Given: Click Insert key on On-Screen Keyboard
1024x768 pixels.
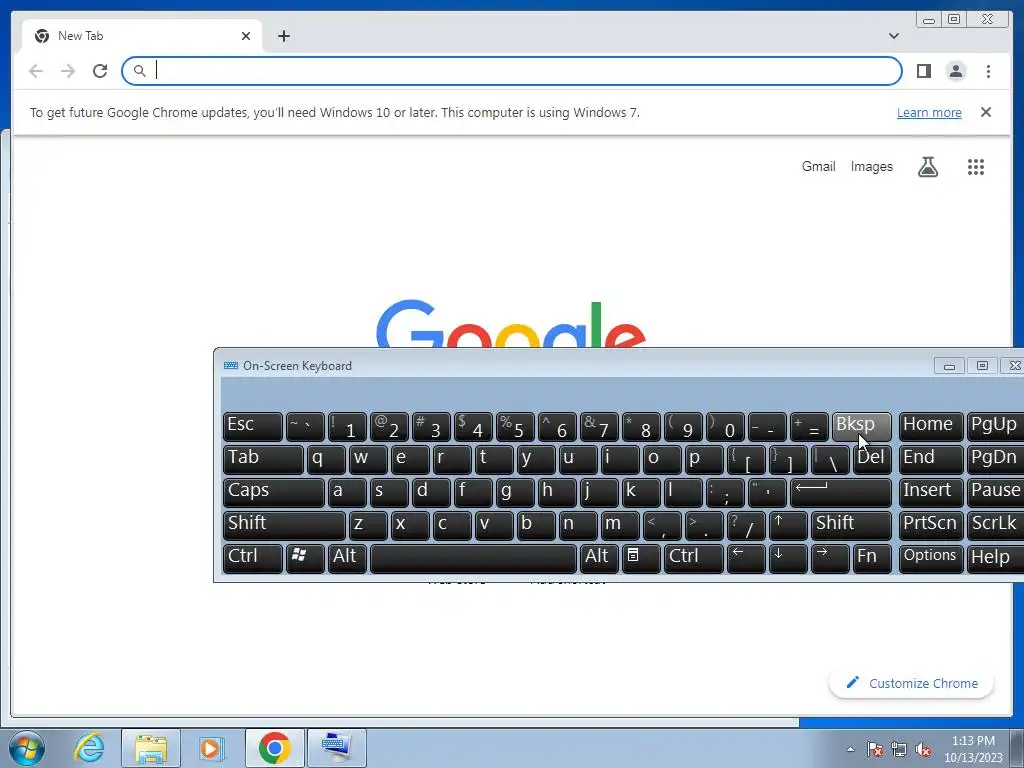Looking at the screenshot, I should point(931,493).
